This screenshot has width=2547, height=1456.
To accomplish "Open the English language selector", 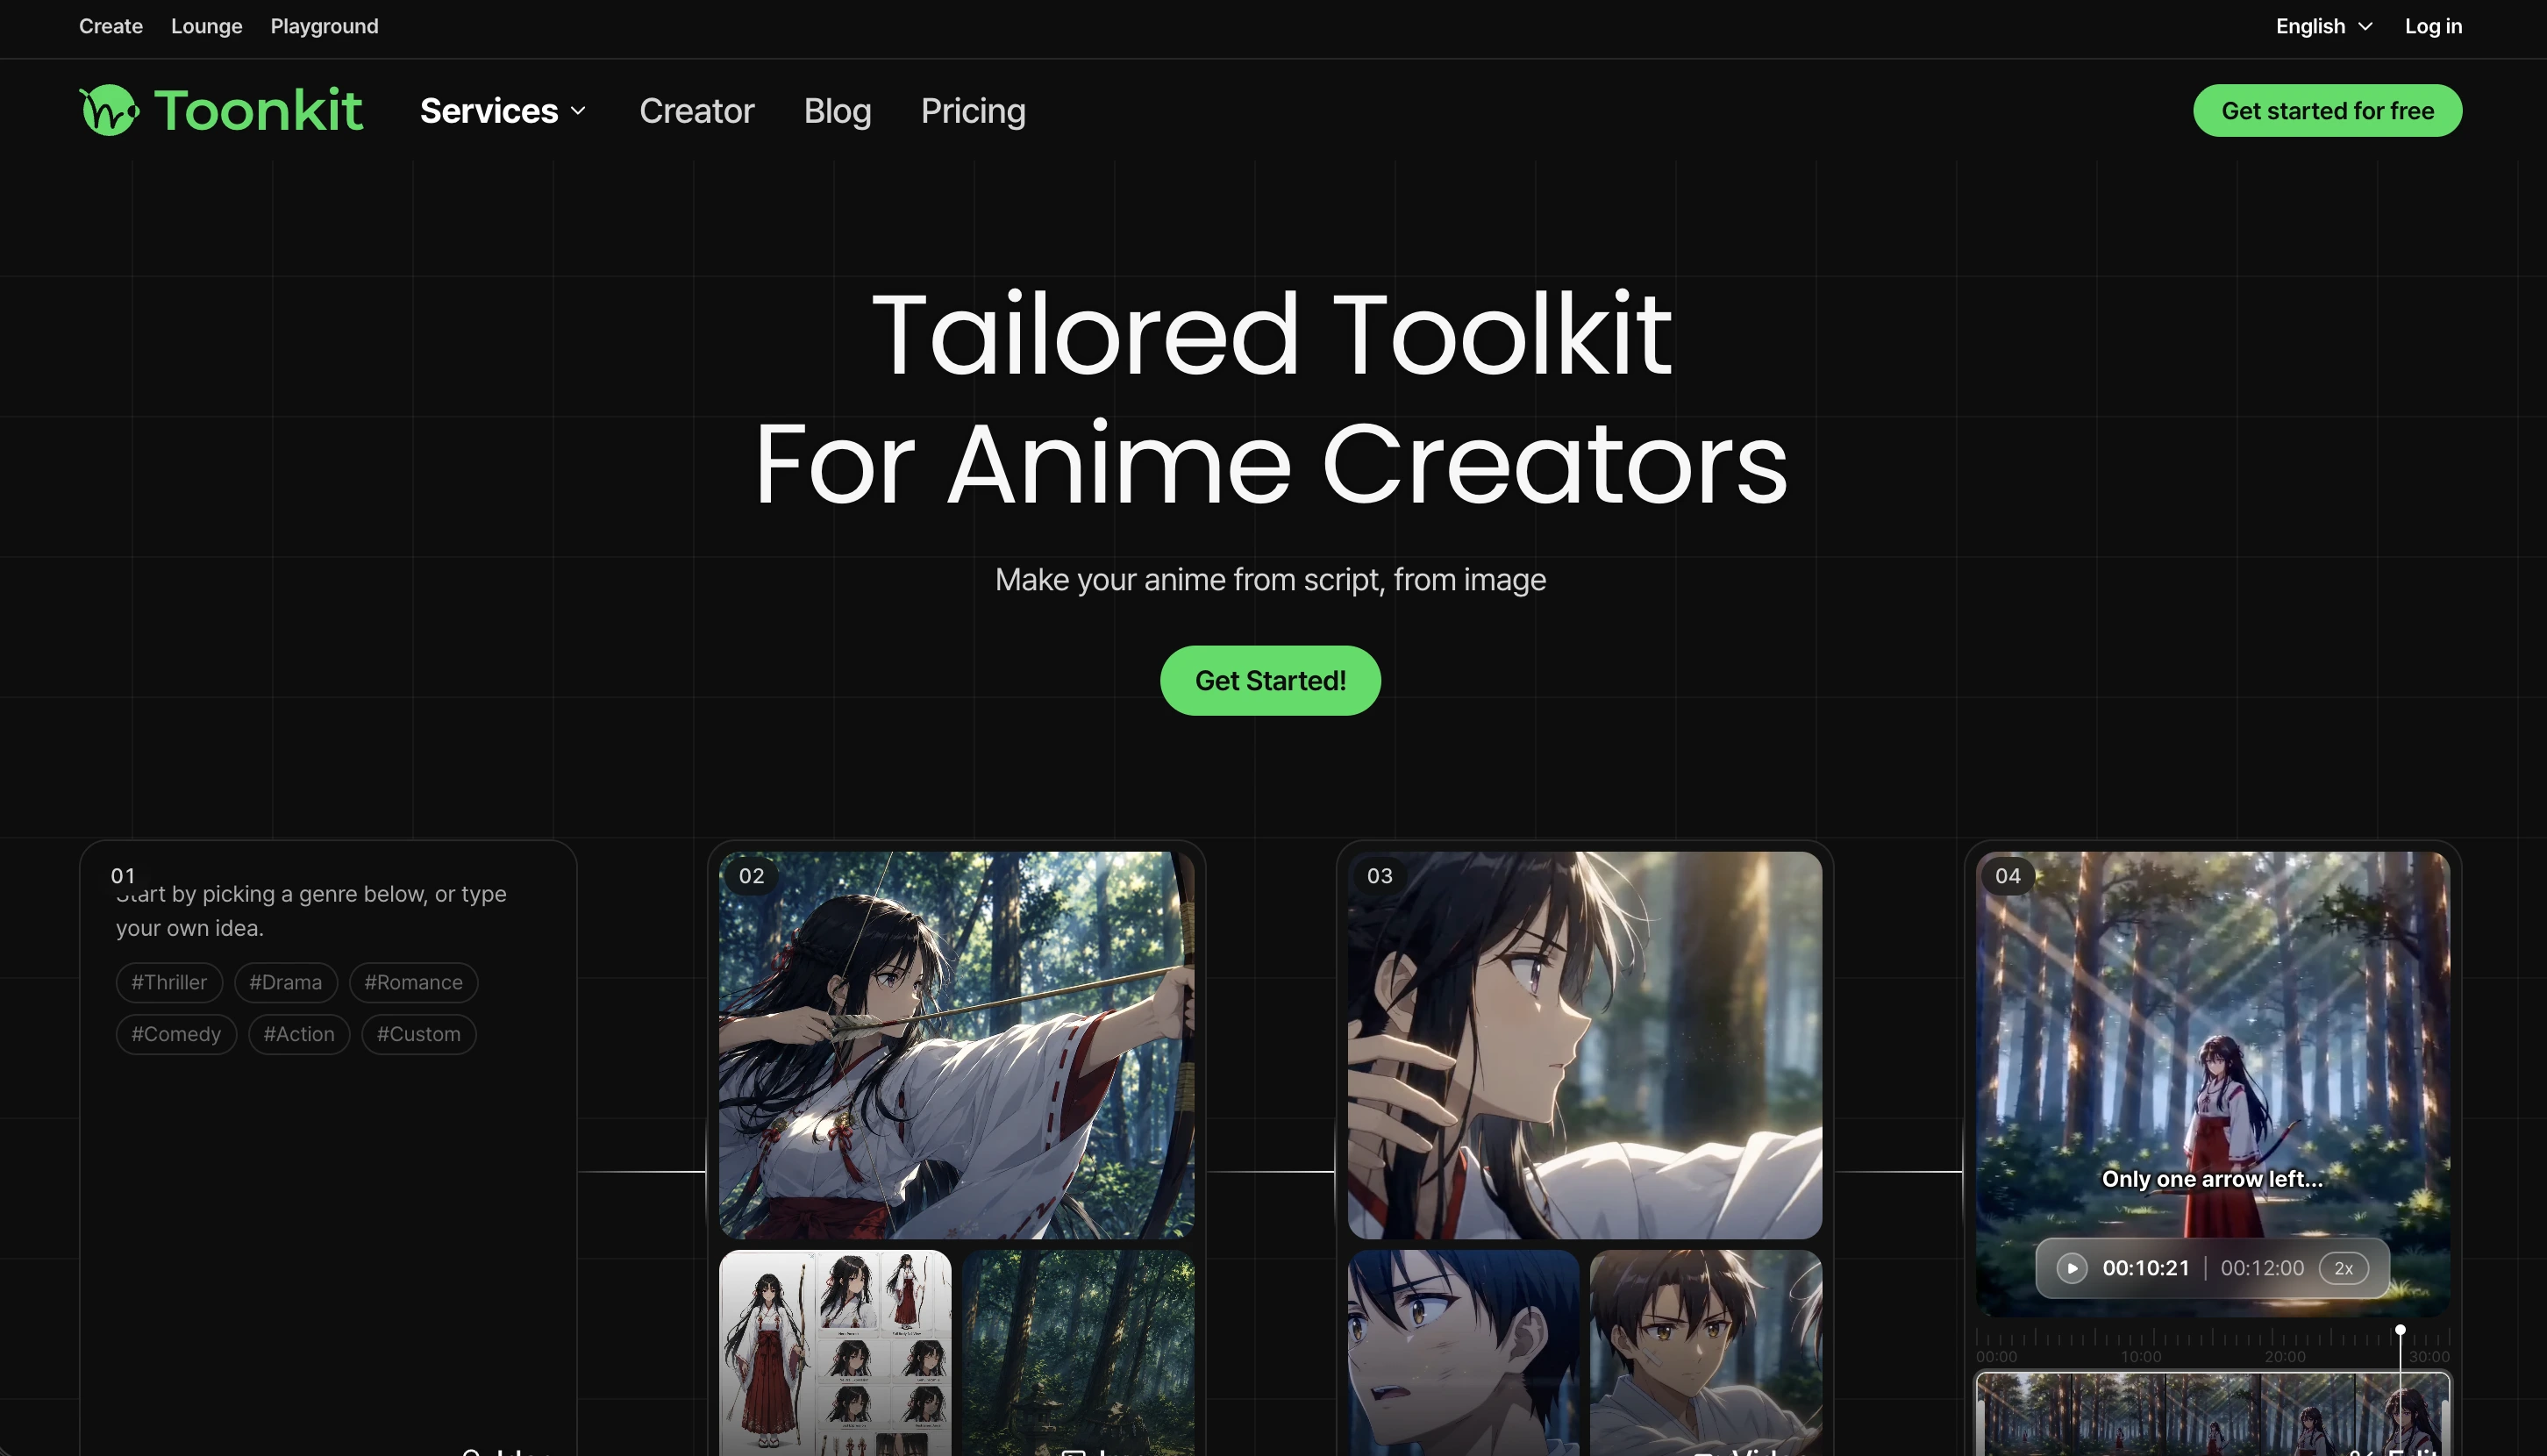I will [x=2323, y=26].
